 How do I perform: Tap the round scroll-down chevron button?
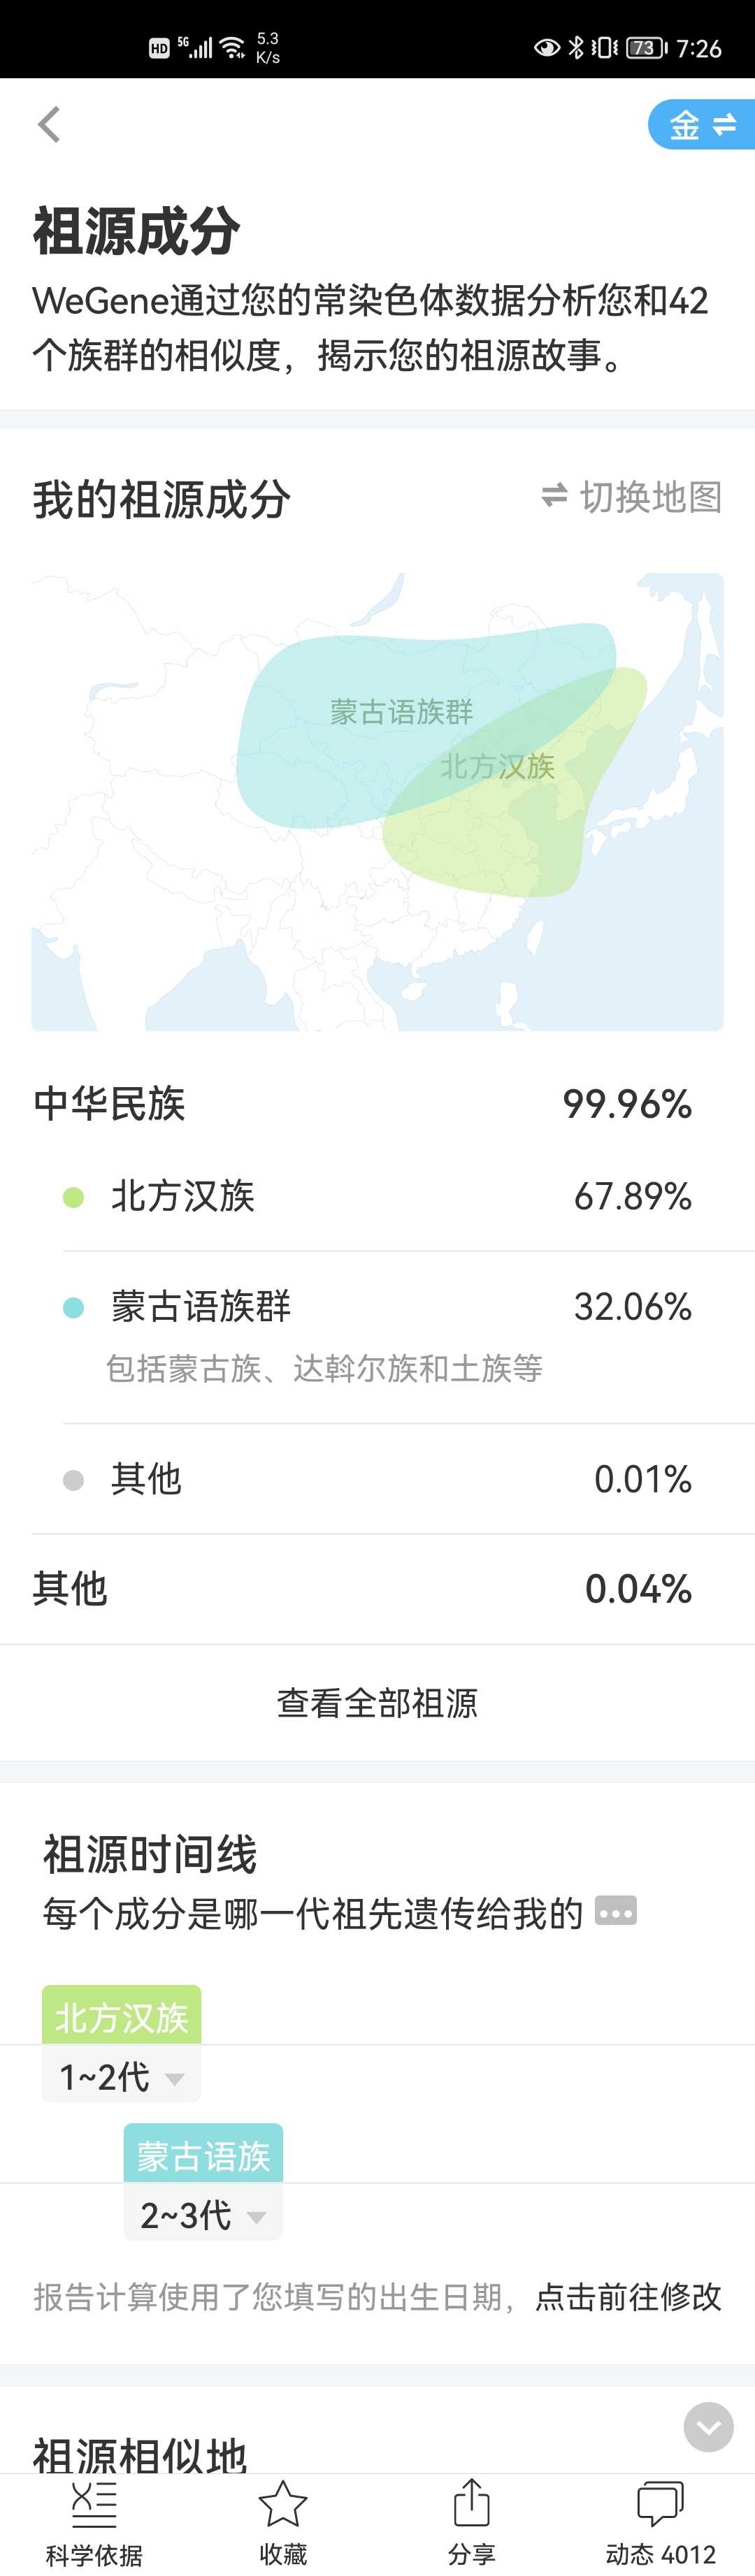tap(708, 2427)
